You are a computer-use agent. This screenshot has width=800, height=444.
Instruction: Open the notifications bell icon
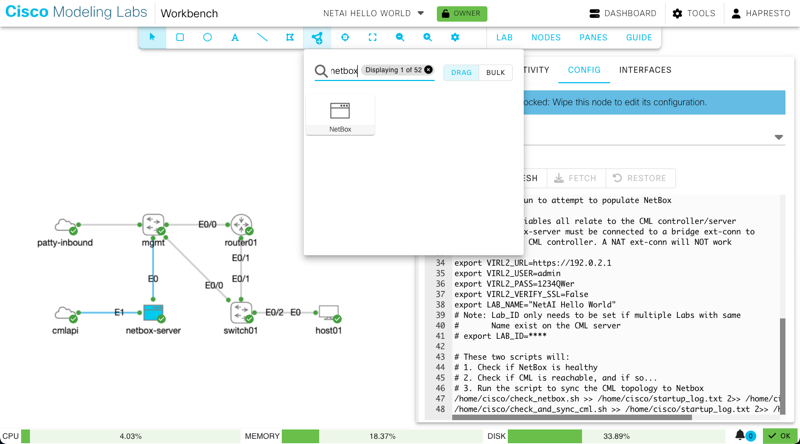(x=741, y=435)
